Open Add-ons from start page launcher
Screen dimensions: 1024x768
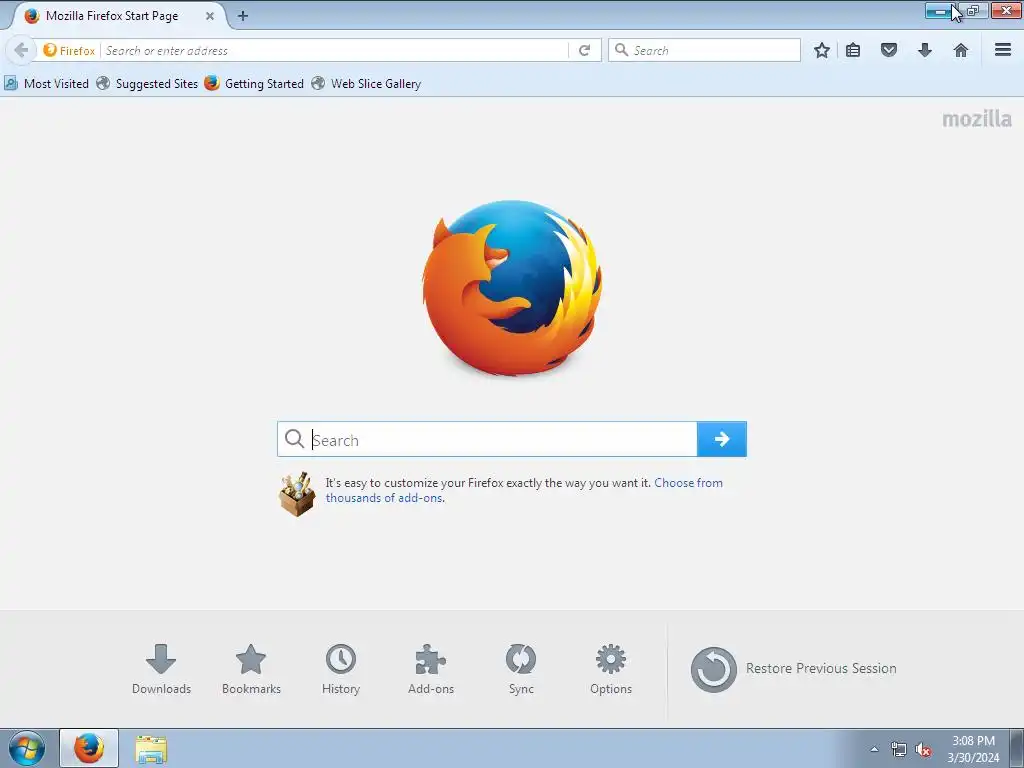431,669
